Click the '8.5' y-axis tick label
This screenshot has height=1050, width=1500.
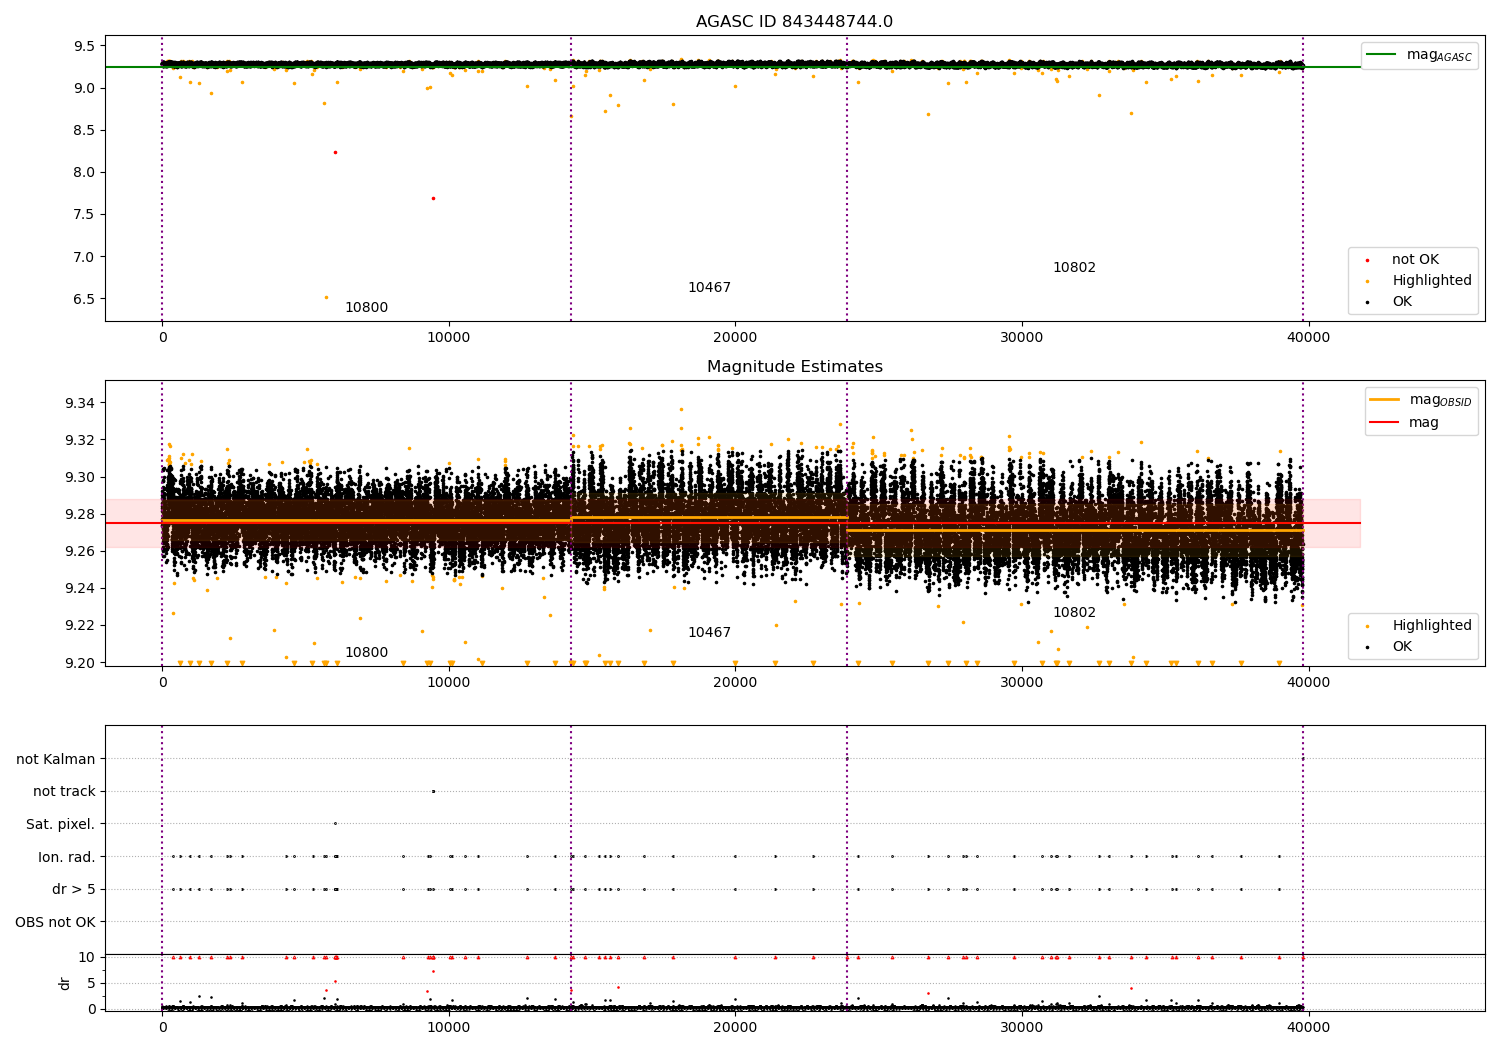[x=84, y=130]
